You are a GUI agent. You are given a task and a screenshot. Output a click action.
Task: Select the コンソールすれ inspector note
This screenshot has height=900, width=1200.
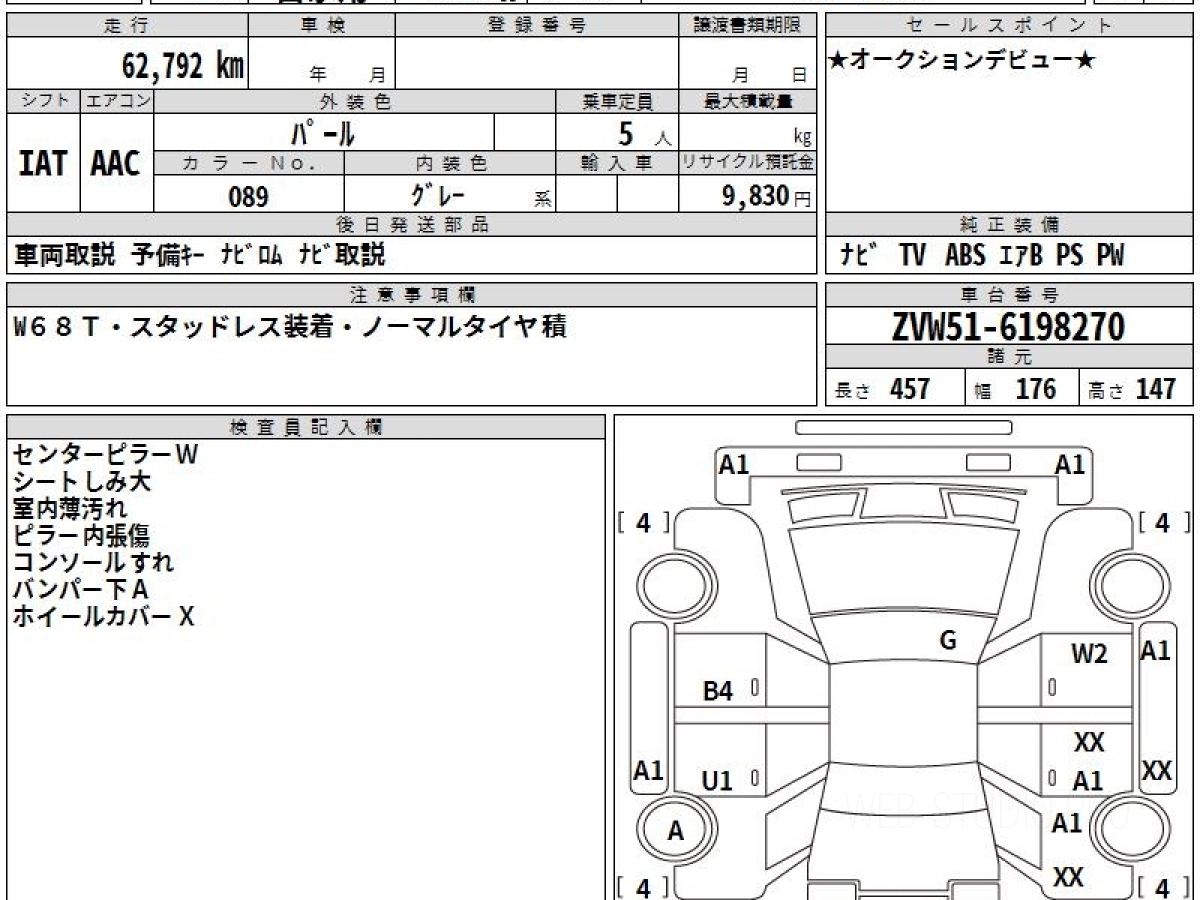[94, 562]
